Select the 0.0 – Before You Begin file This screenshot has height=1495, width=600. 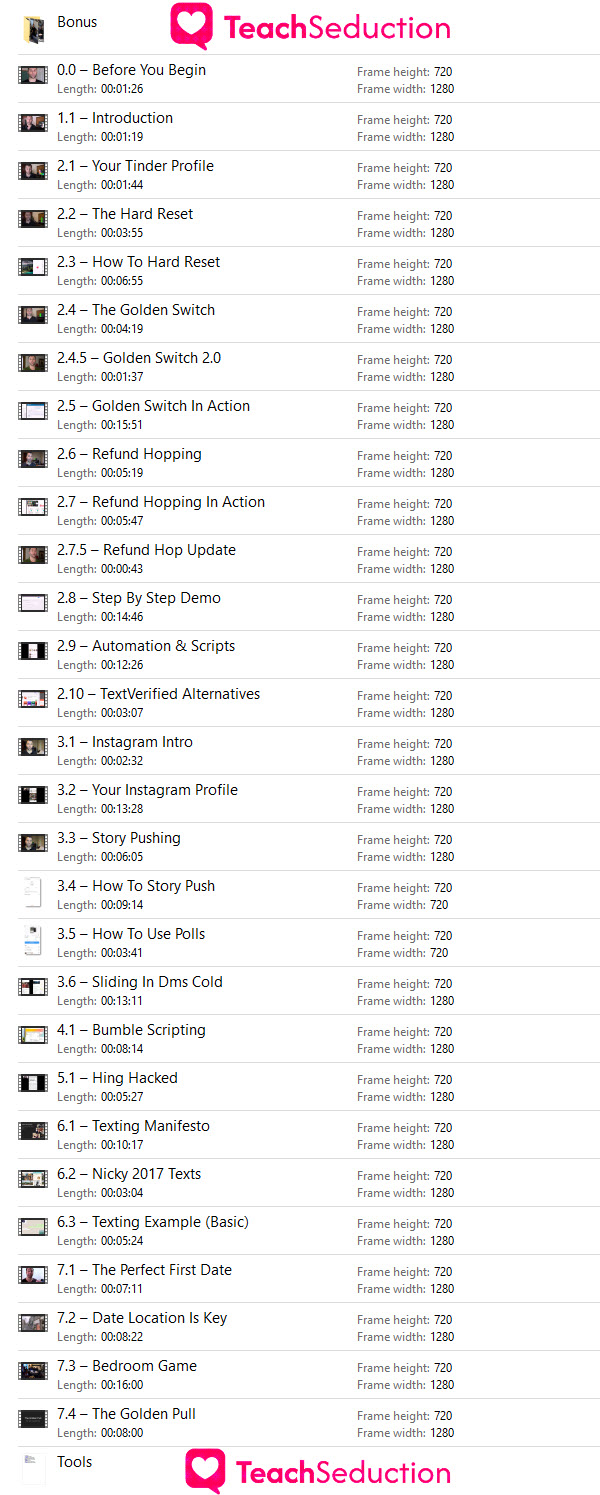pos(300,78)
